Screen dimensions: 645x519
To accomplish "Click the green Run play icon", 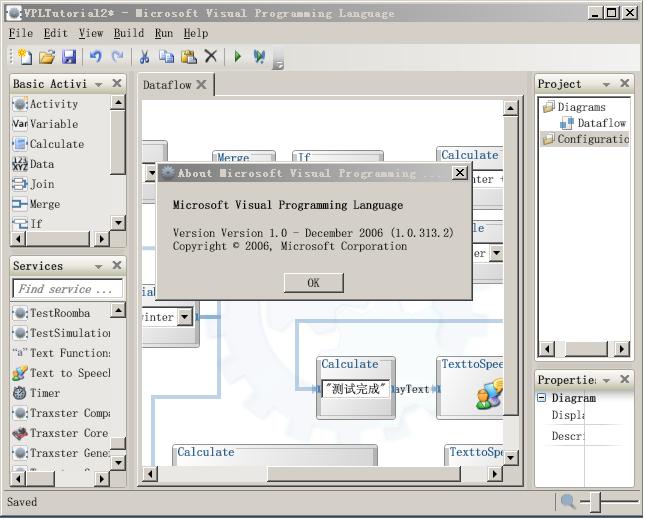I will coord(237,56).
